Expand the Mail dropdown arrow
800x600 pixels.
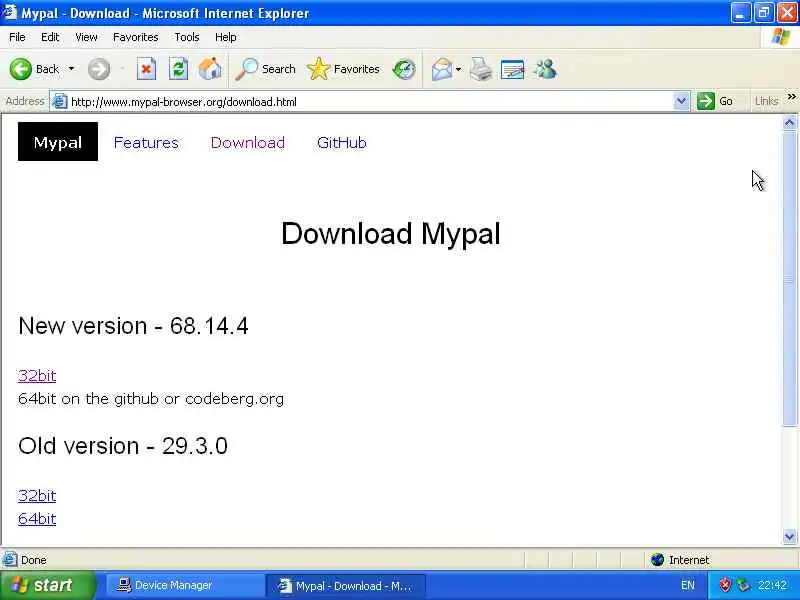(458, 69)
